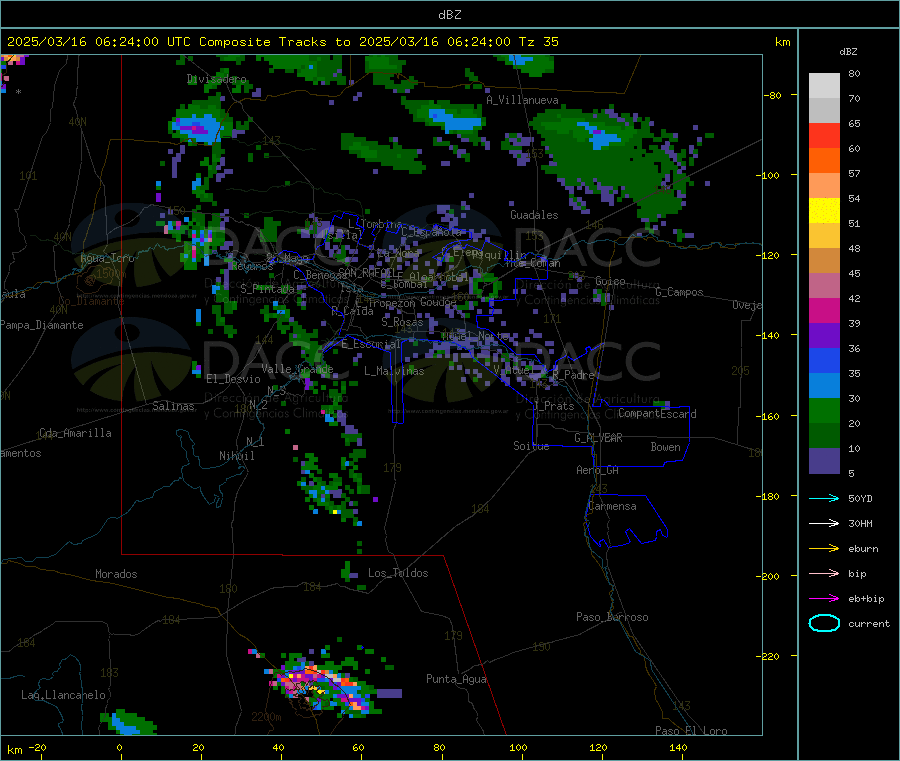This screenshot has height=761, width=900.
Task: Click the 'Morados' map label
Action: coord(116,574)
